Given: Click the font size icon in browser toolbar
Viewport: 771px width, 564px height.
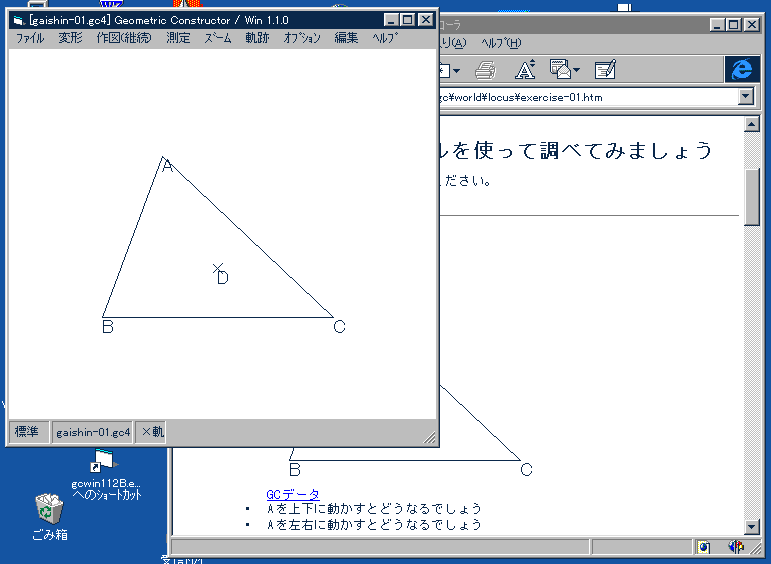Looking at the screenshot, I should pyautogui.click(x=525, y=70).
